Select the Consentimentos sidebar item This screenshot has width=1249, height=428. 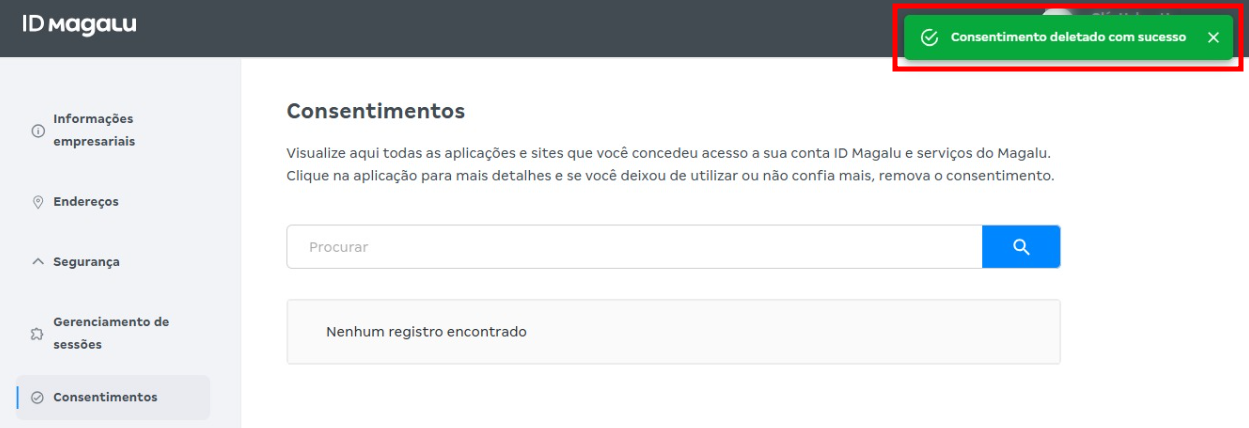tap(105, 397)
